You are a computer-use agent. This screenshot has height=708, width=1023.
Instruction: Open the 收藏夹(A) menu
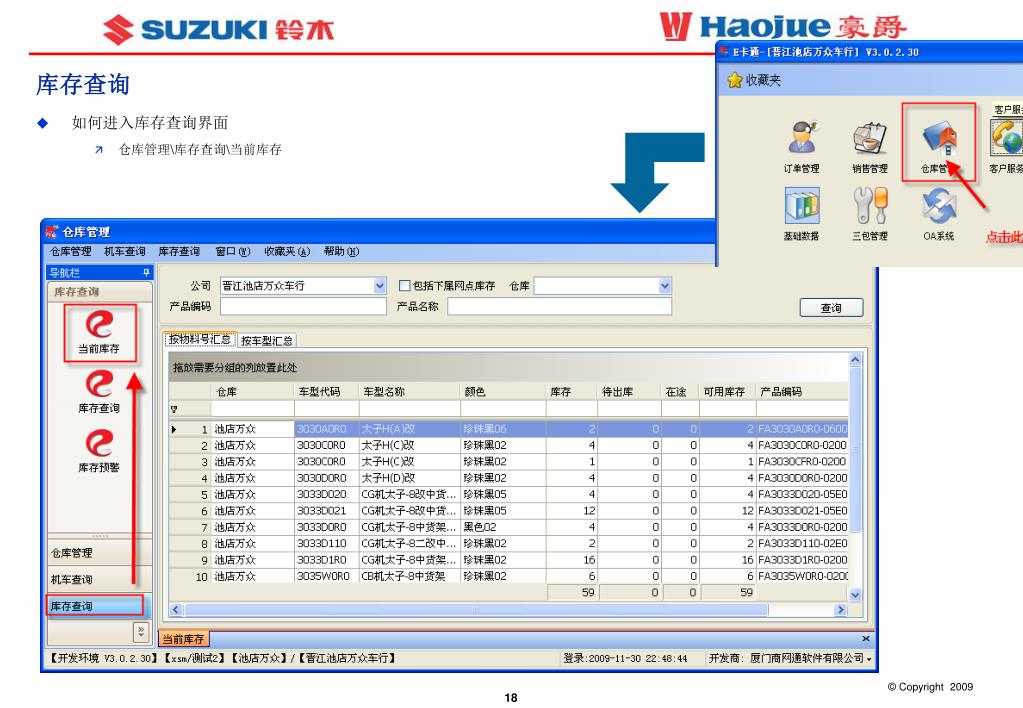tap(287, 251)
